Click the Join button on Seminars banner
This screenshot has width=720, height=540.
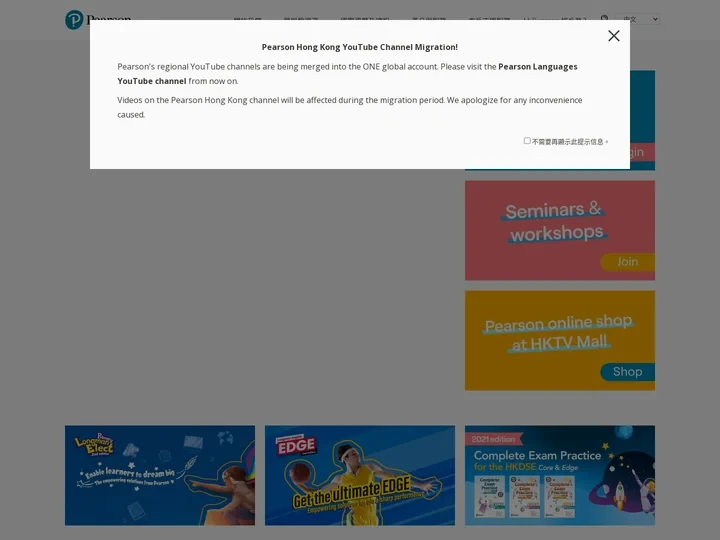tap(627, 262)
